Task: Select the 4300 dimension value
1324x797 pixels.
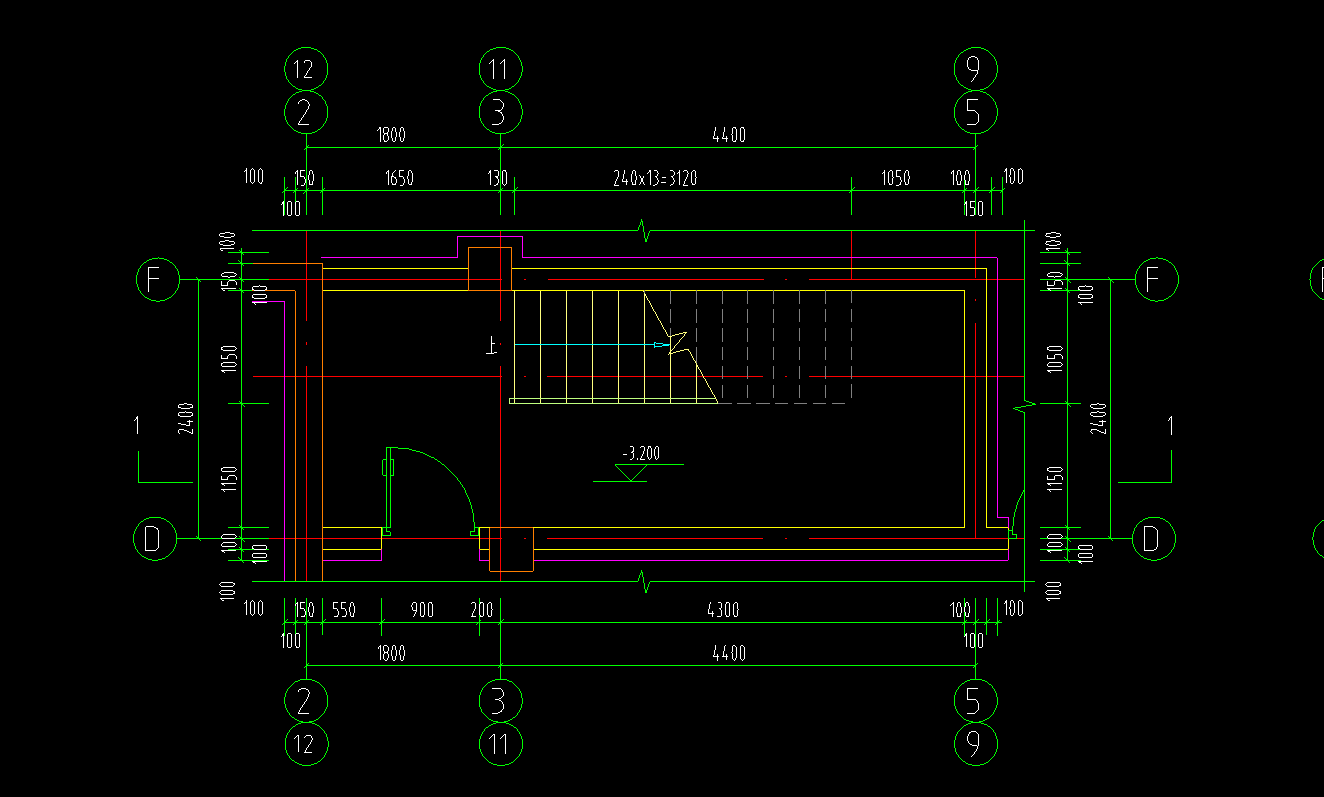Action: [x=723, y=609]
